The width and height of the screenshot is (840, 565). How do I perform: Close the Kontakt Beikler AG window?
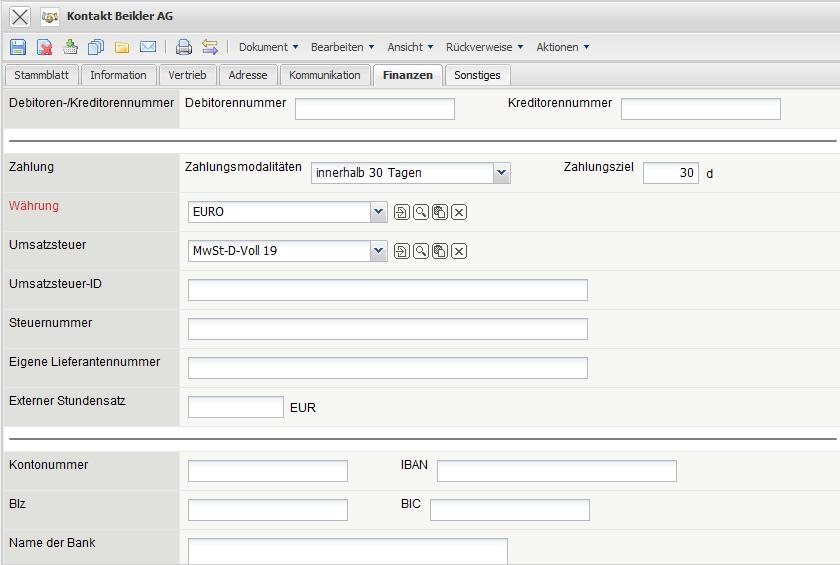coord(19,17)
